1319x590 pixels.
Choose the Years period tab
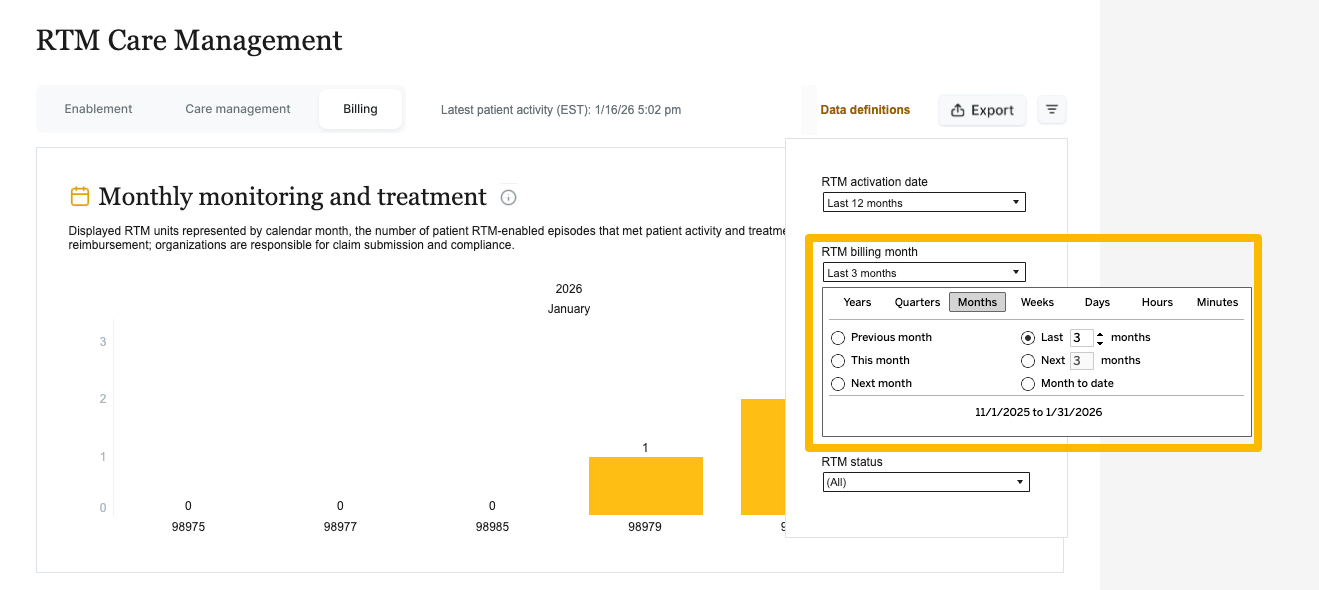857,302
